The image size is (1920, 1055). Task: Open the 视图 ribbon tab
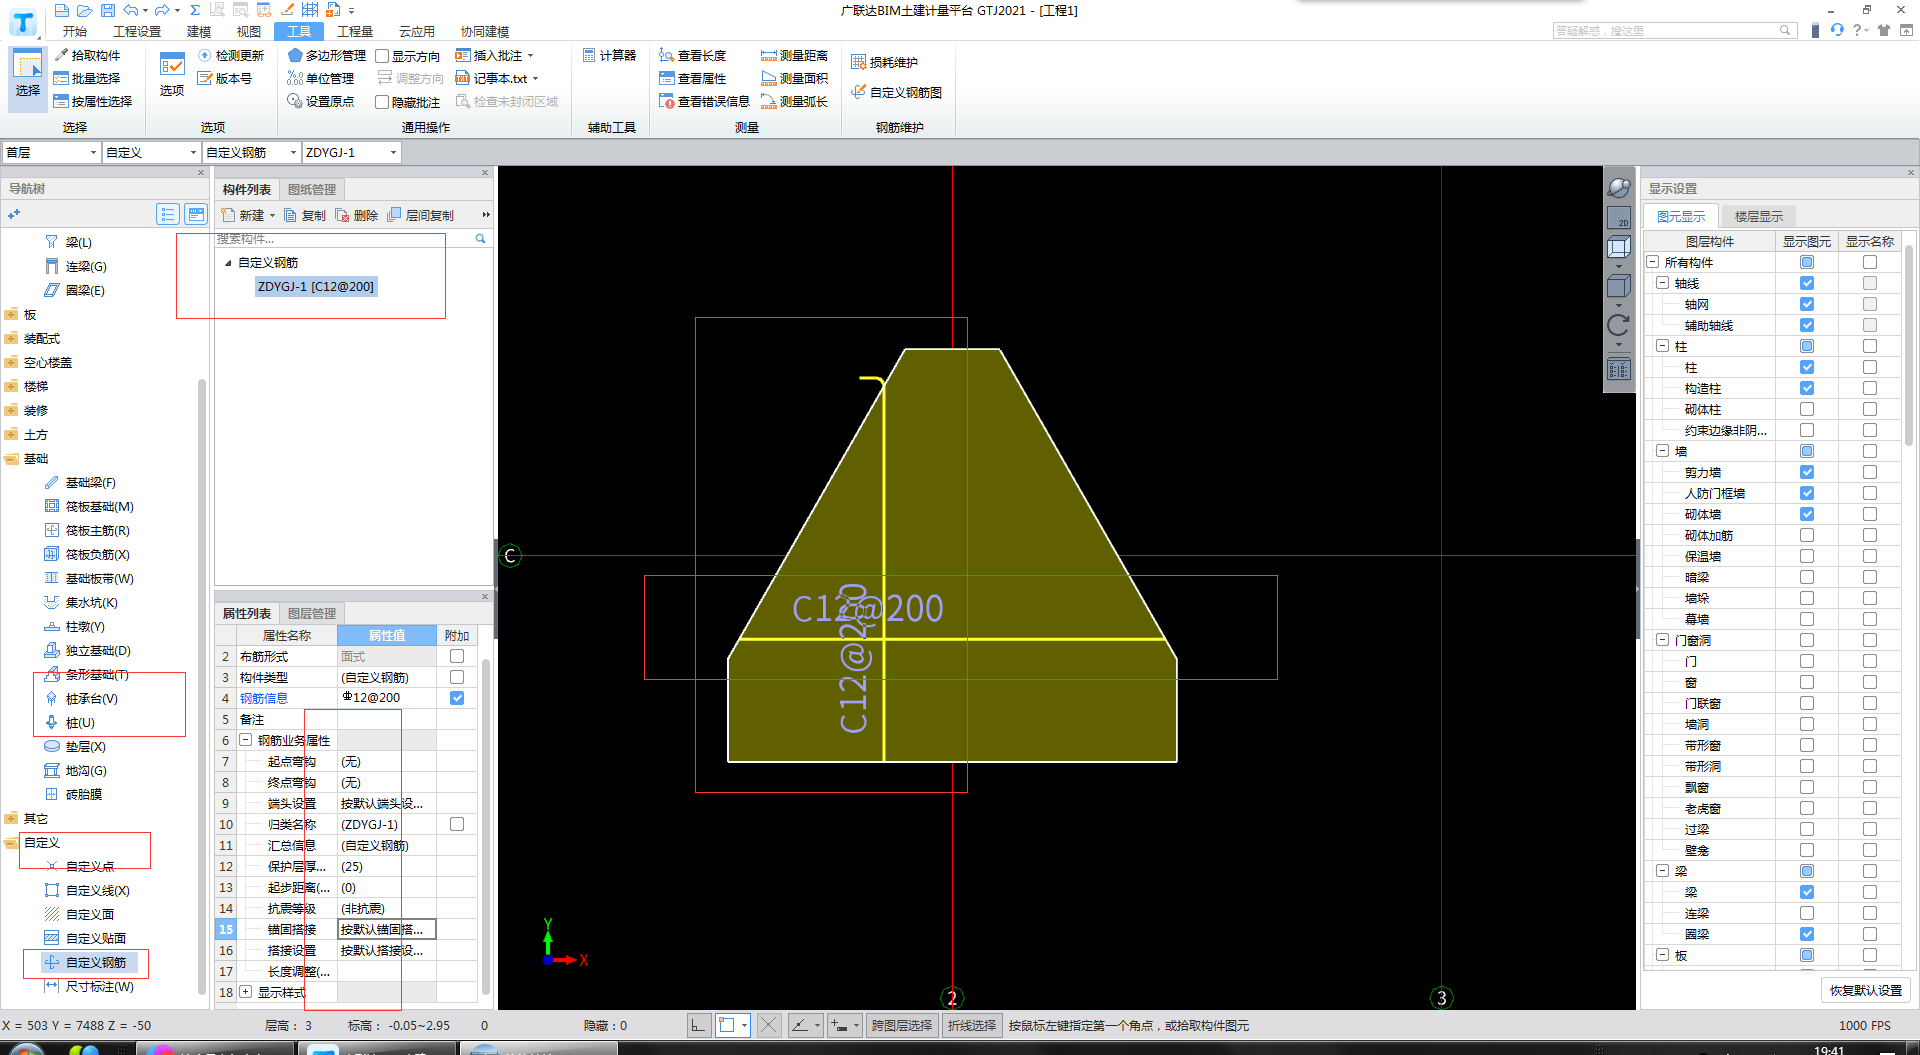(248, 31)
